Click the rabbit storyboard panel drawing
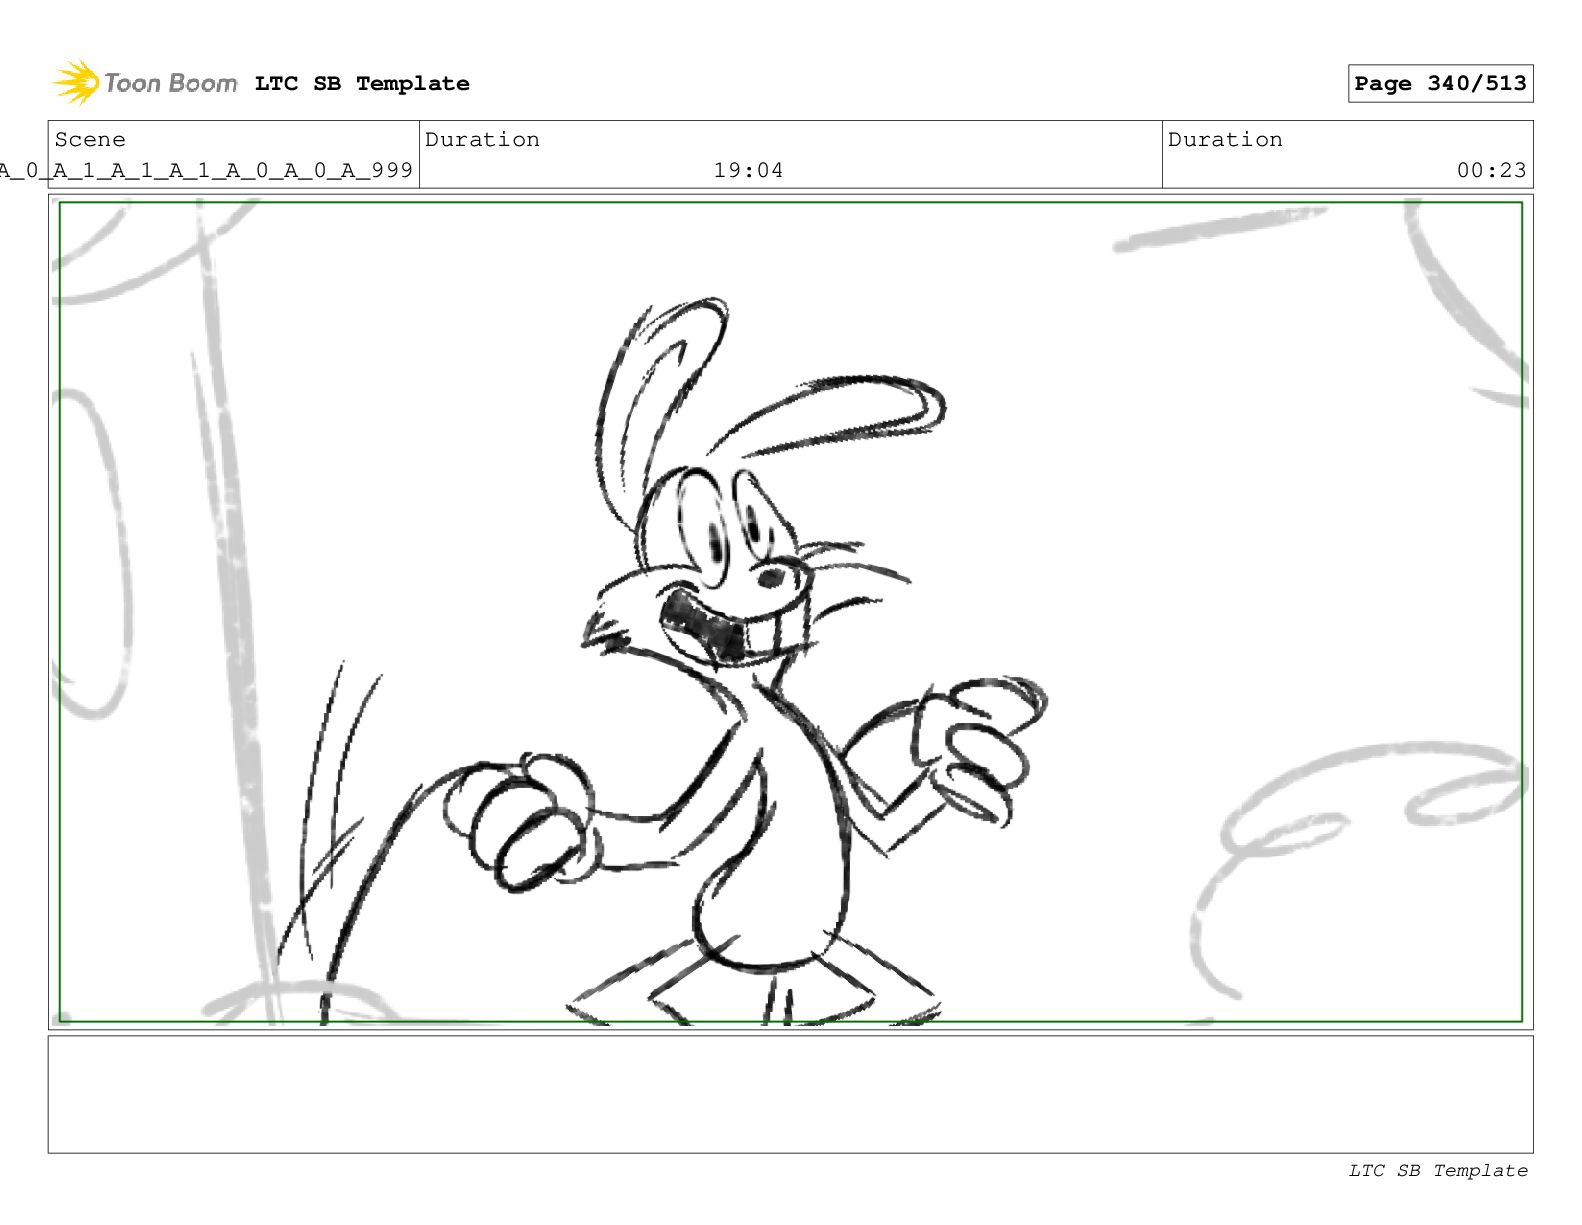This screenshot has height=1225, width=1582. tap(790, 612)
